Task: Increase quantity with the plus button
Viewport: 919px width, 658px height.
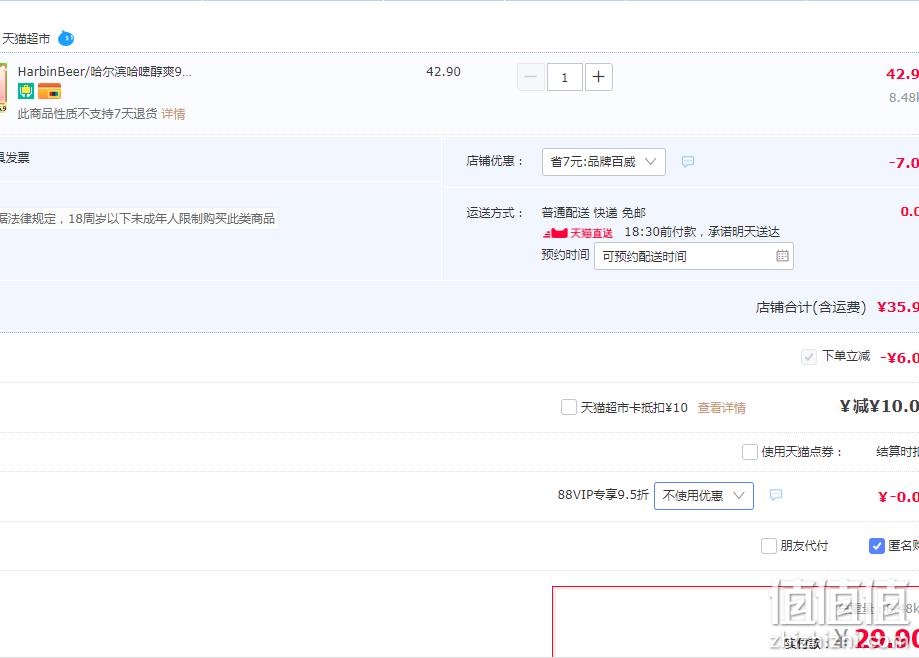Action: 598,77
